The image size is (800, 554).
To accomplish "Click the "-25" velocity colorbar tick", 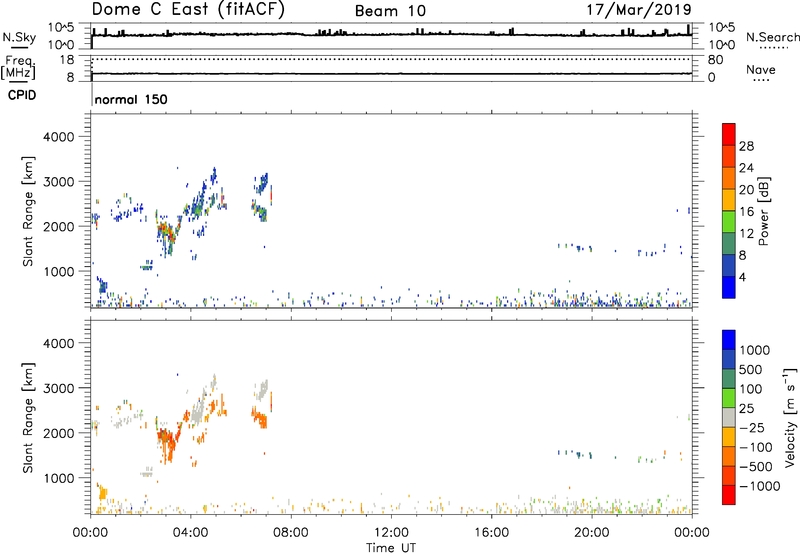I will click(x=752, y=427).
